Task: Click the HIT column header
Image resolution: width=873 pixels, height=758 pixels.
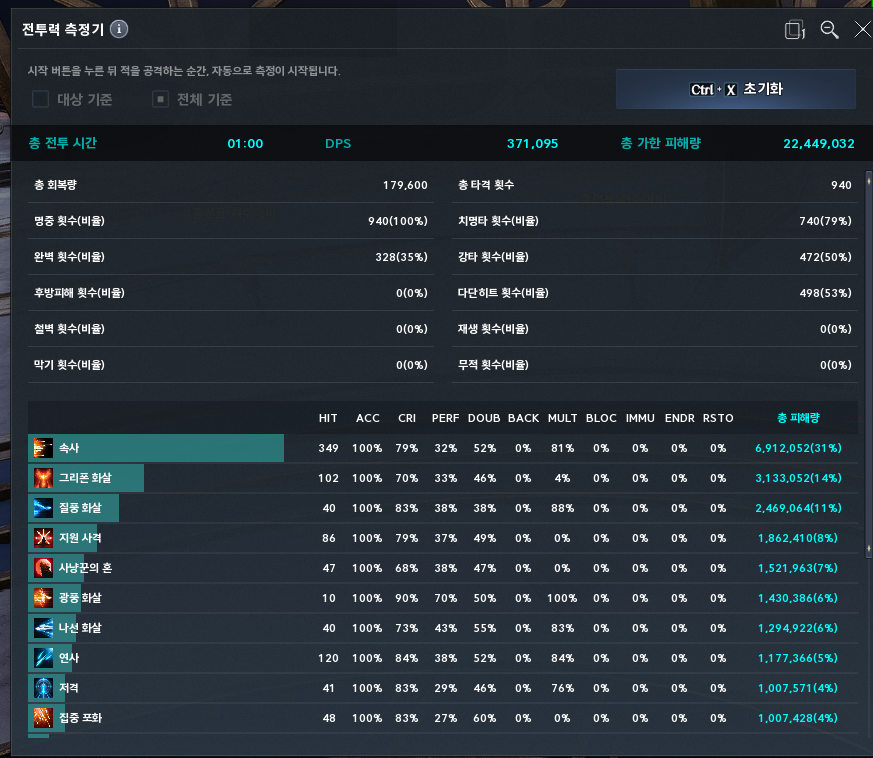Action: click(x=328, y=417)
